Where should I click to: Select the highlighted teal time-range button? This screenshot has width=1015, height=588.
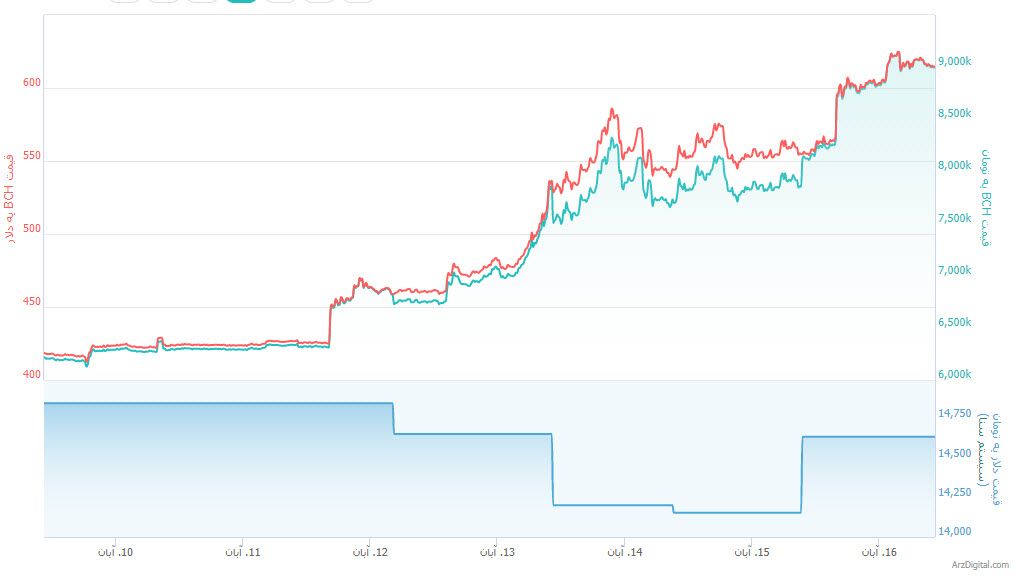tap(241, 1)
